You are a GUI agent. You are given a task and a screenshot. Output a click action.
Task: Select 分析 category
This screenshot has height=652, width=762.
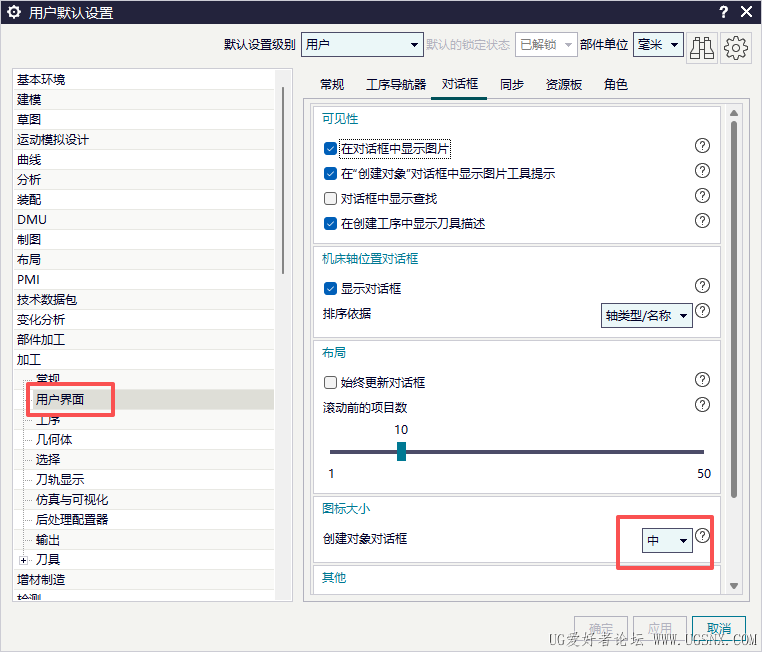(x=144, y=180)
